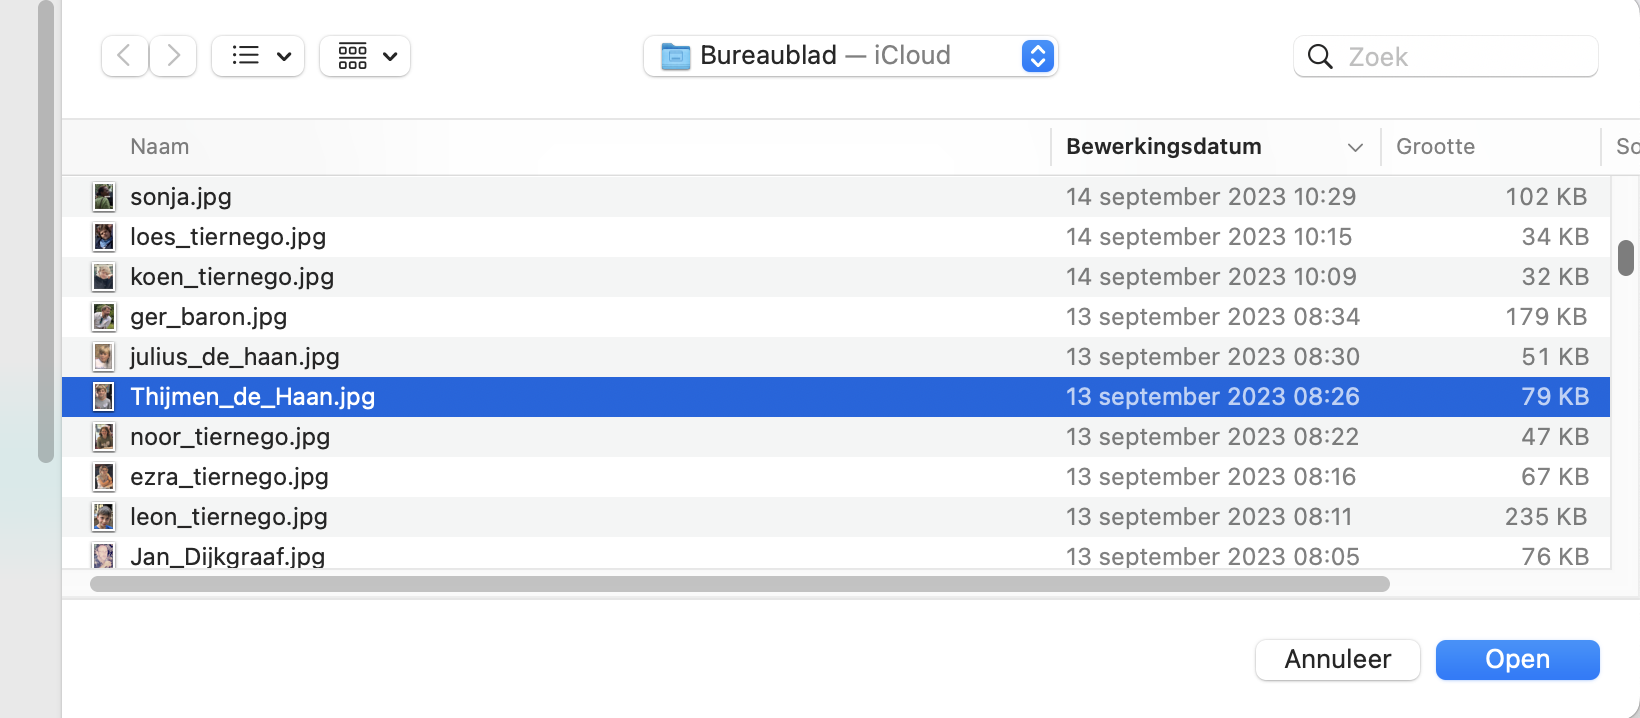1640x718 pixels.
Task: Sort files by the Naam column
Action: click(x=160, y=147)
